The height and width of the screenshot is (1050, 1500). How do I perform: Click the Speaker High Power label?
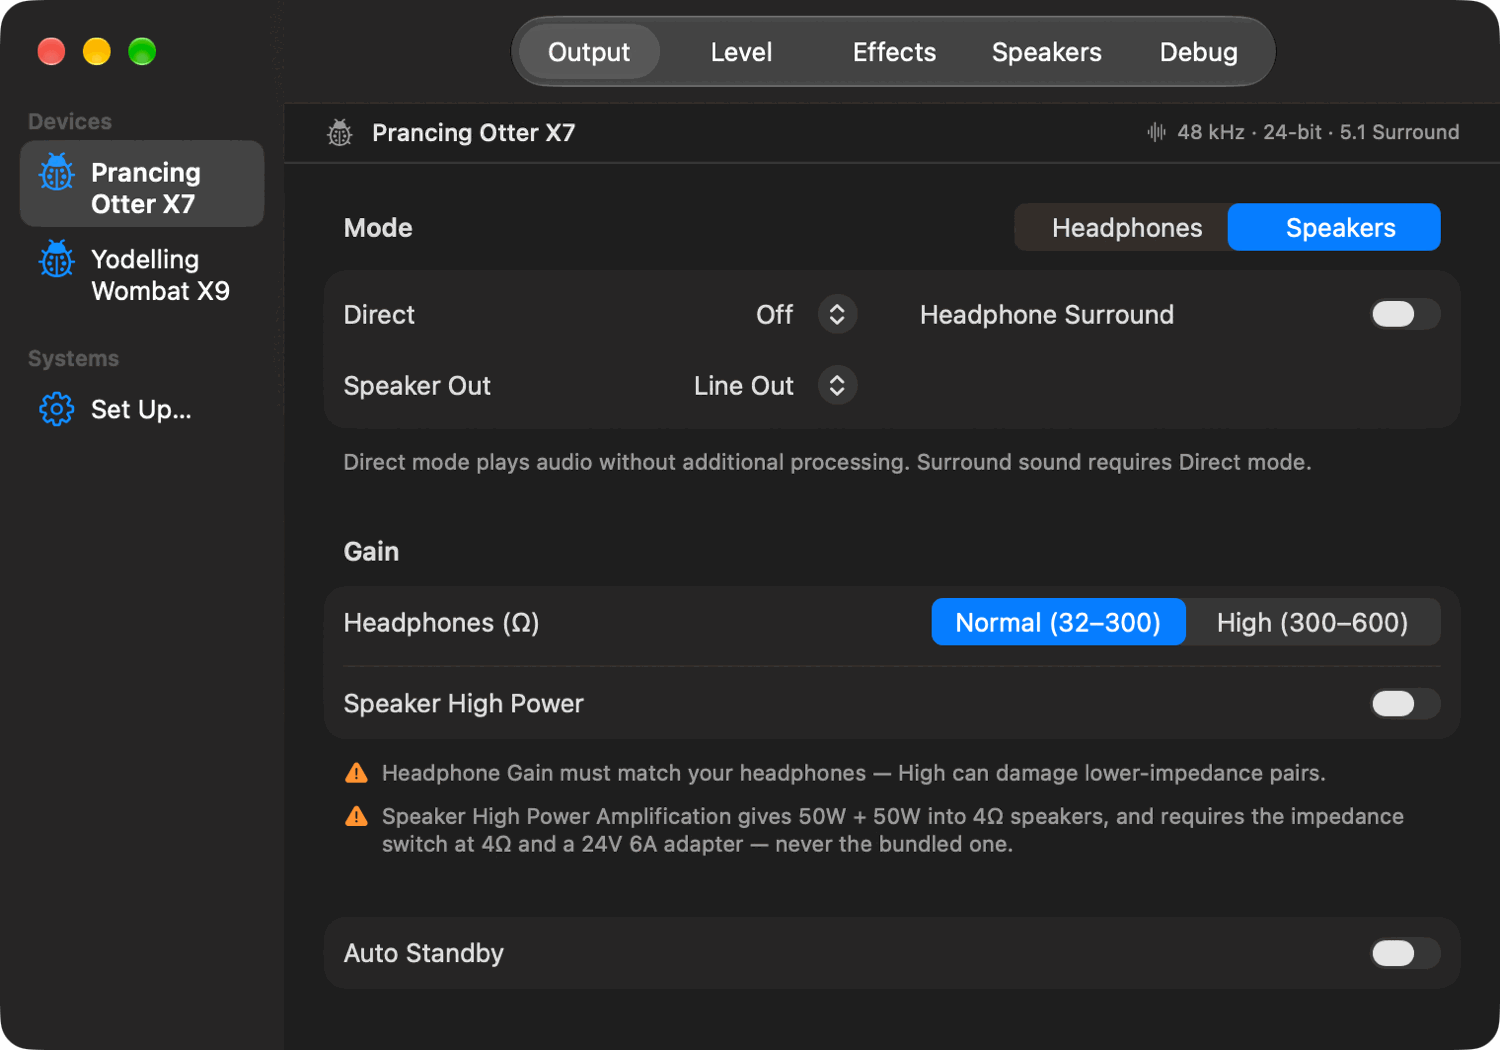pyautogui.click(x=463, y=703)
